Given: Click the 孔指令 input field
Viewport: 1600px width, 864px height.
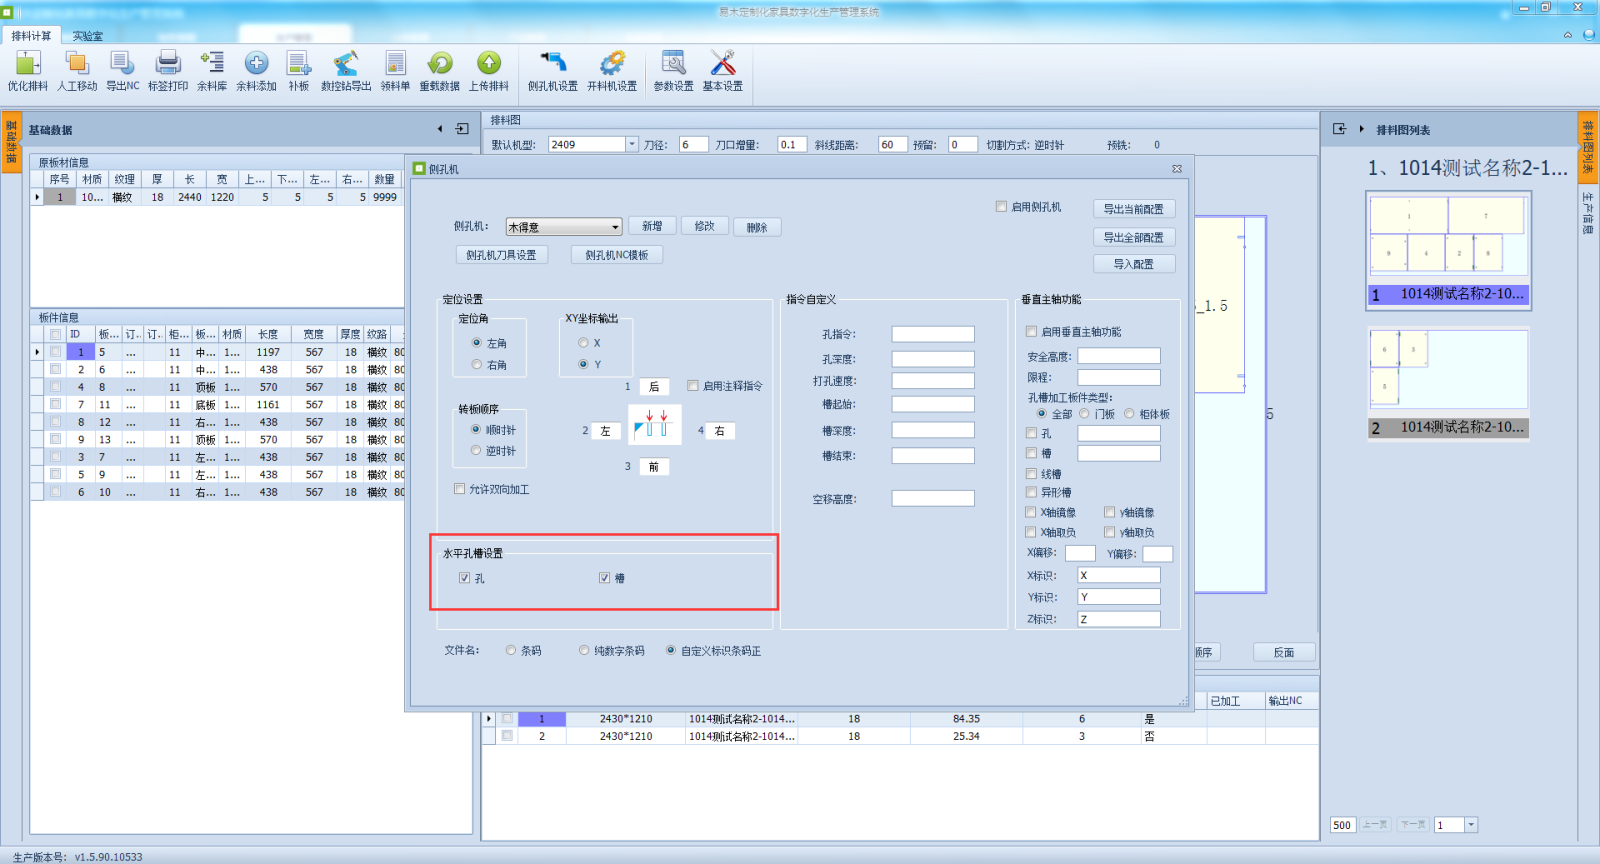Looking at the screenshot, I should click(932, 334).
